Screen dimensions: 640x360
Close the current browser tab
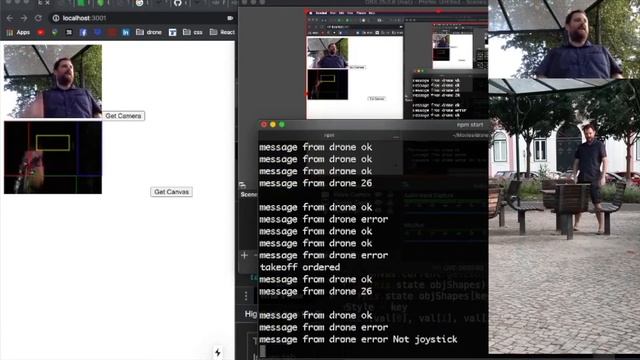[47, 3]
